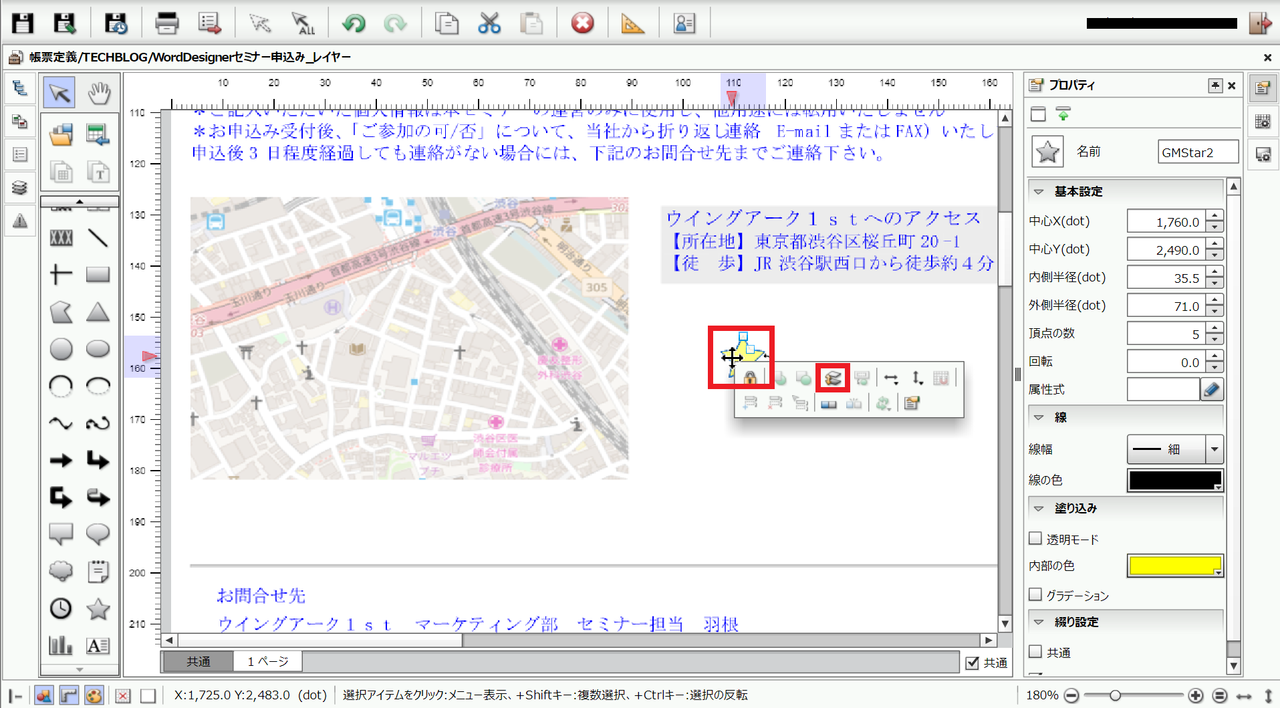Click the green Undo arrow
The image size is (1280, 708).
click(x=353, y=22)
